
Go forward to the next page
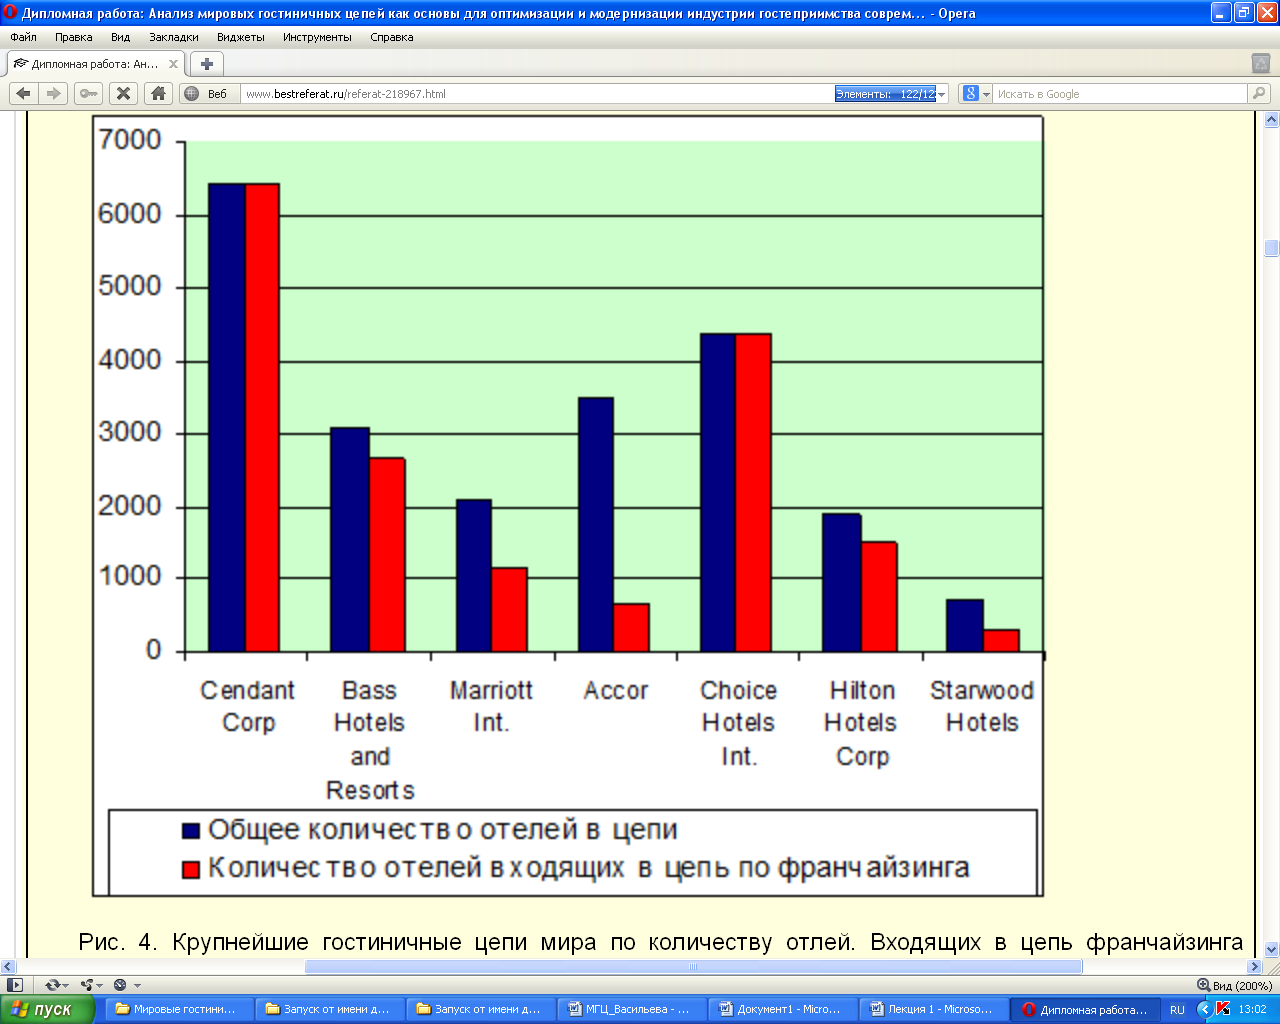click(54, 93)
